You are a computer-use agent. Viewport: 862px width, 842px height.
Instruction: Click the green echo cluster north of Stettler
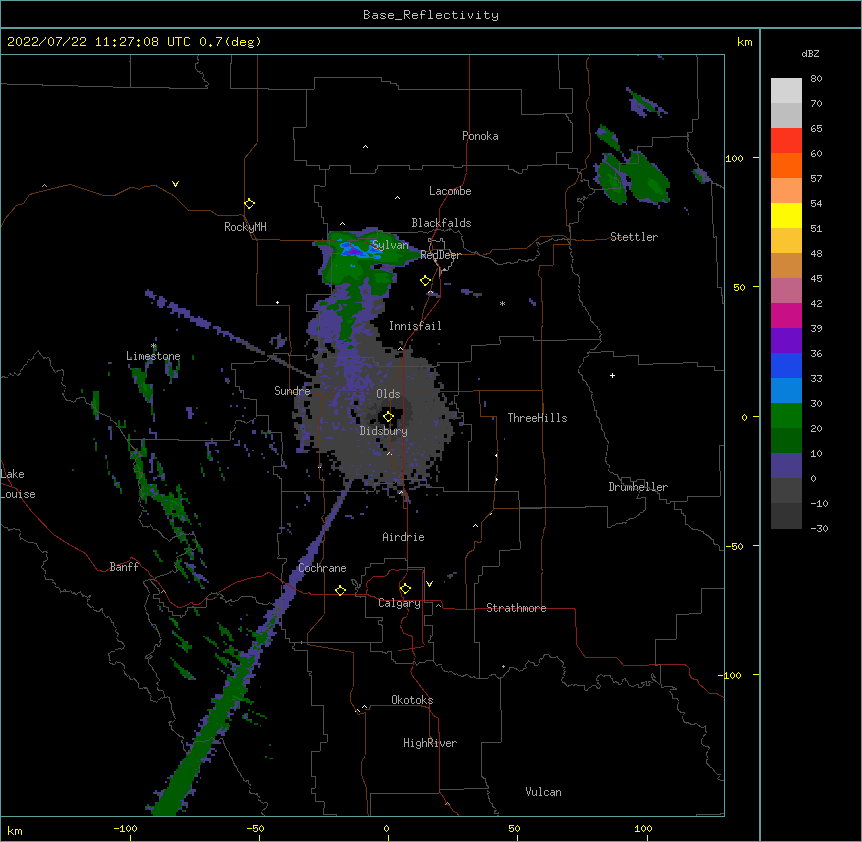(632, 177)
